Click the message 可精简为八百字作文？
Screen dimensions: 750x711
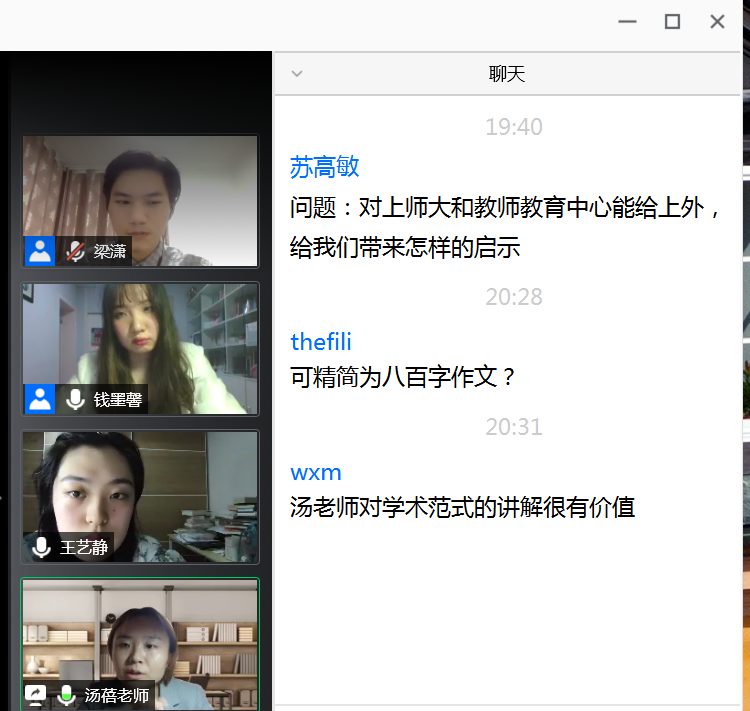pyautogui.click(x=404, y=377)
